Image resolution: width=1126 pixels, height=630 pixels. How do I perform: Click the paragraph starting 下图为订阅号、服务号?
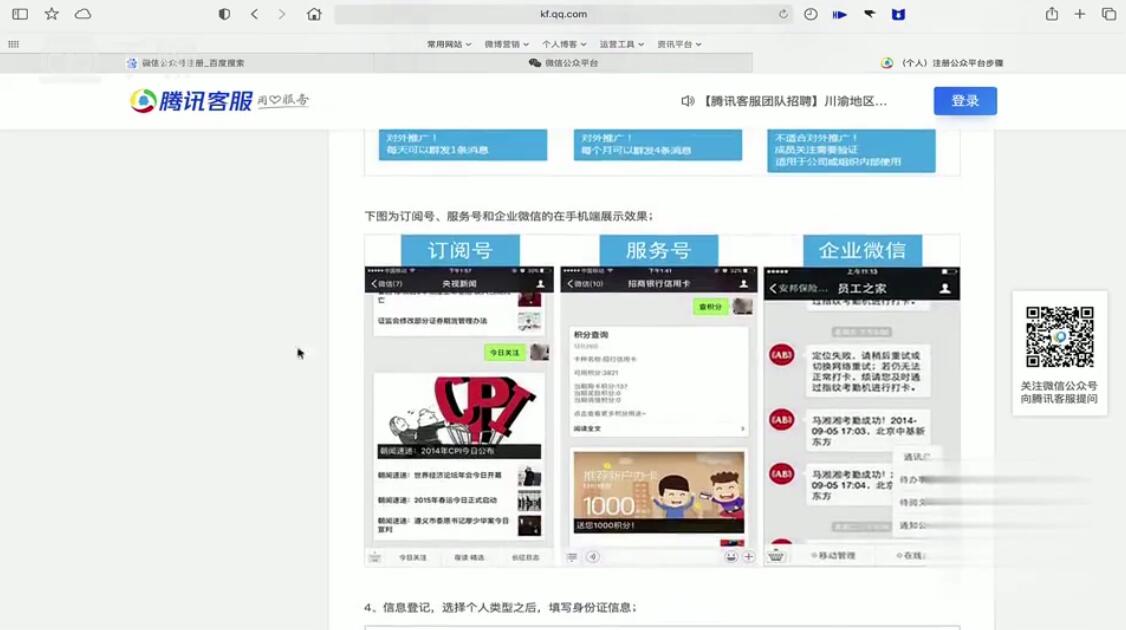[508, 216]
